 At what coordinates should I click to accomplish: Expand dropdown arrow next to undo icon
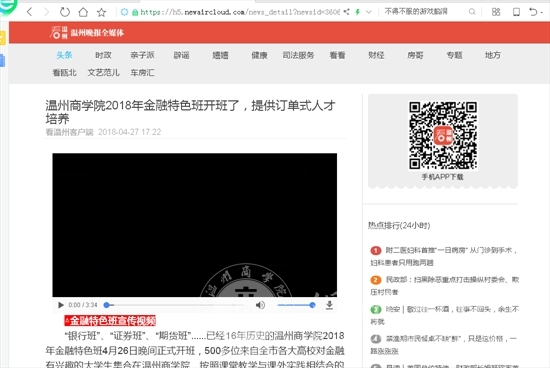pos(542,12)
